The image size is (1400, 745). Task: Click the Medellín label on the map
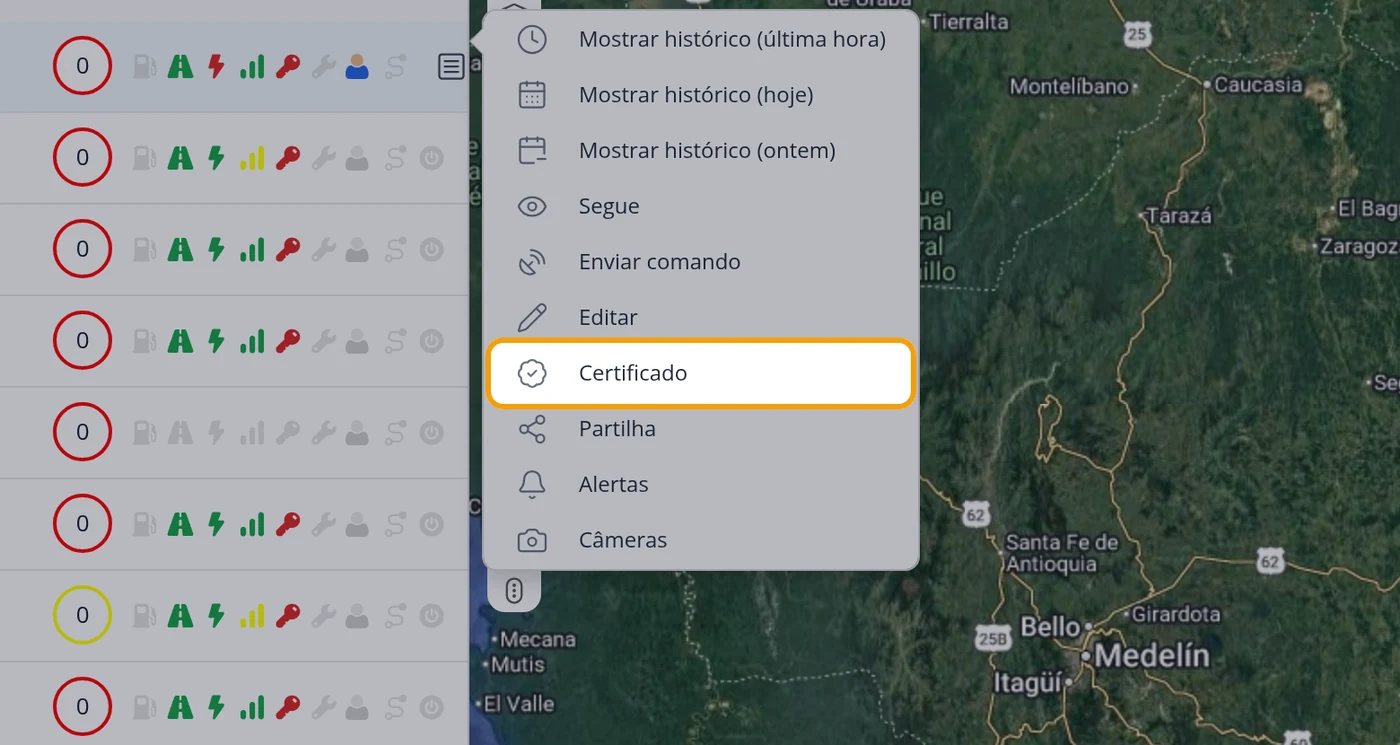(x=1151, y=657)
